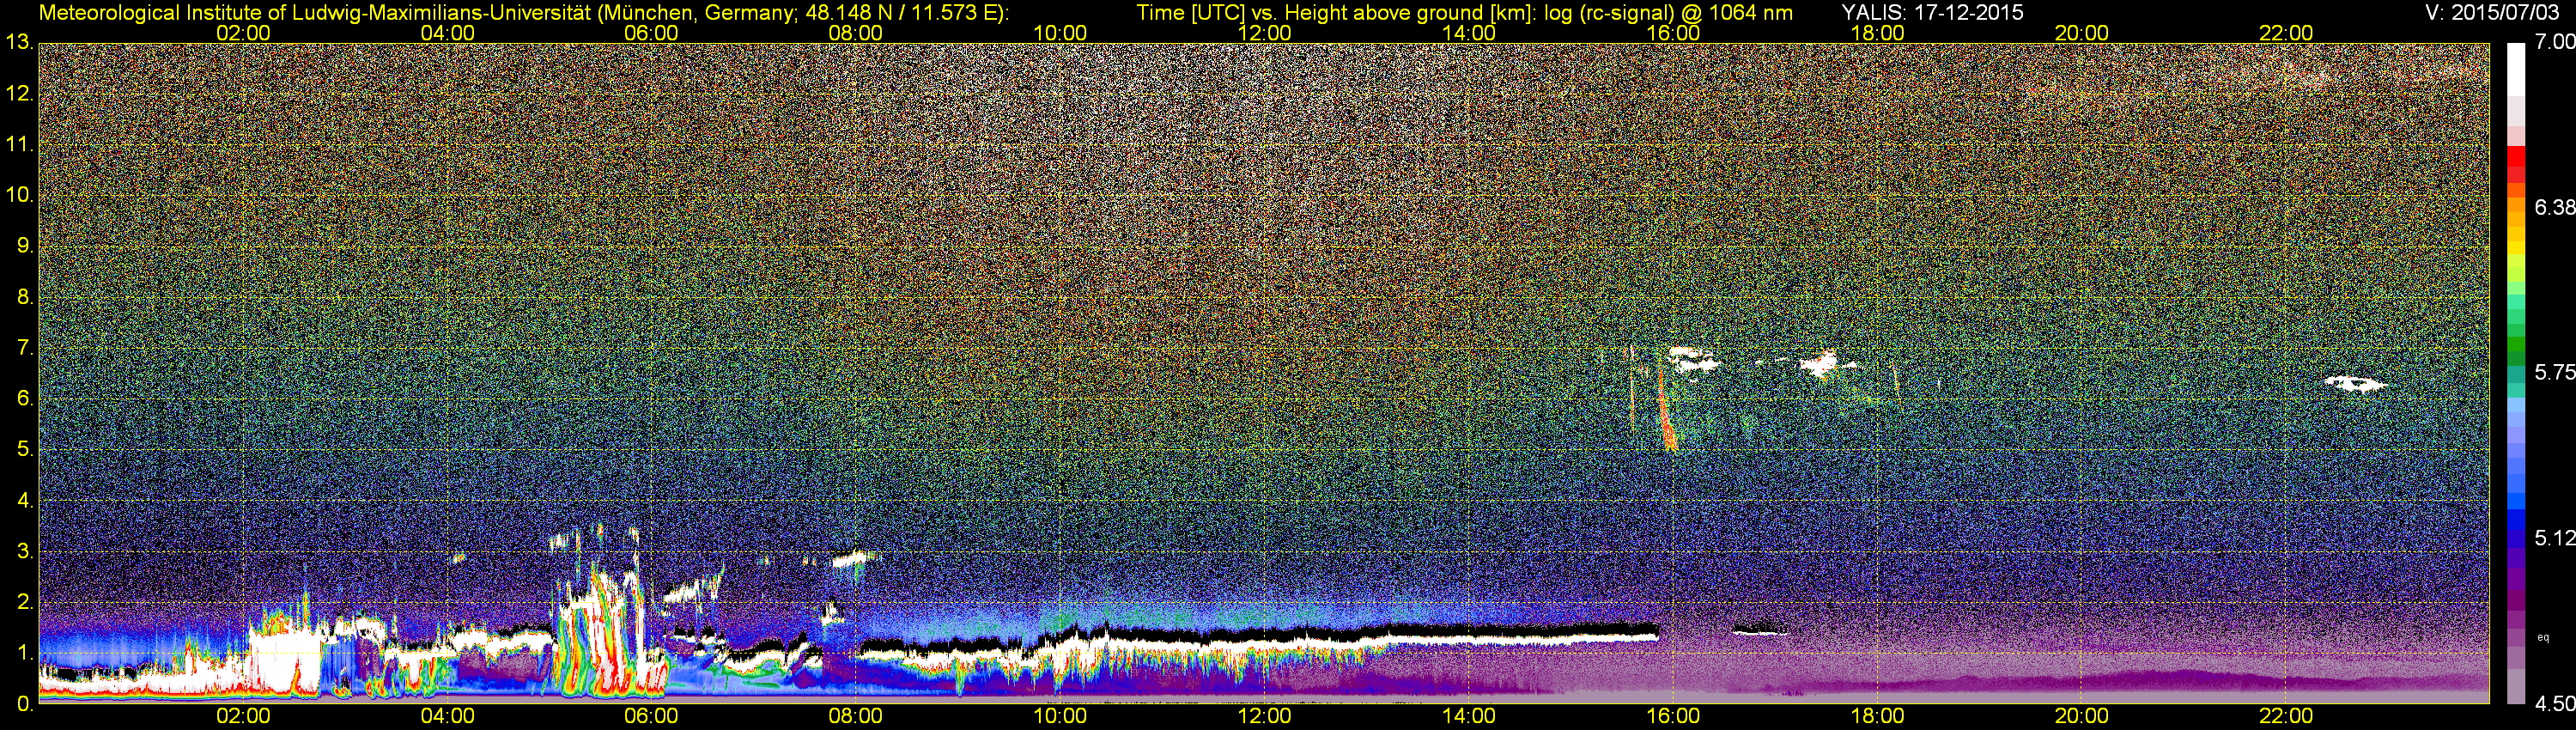
Task: Click the 'Time [UTC] vs. Height above ground [km]' label
Action: click(x=1336, y=12)
